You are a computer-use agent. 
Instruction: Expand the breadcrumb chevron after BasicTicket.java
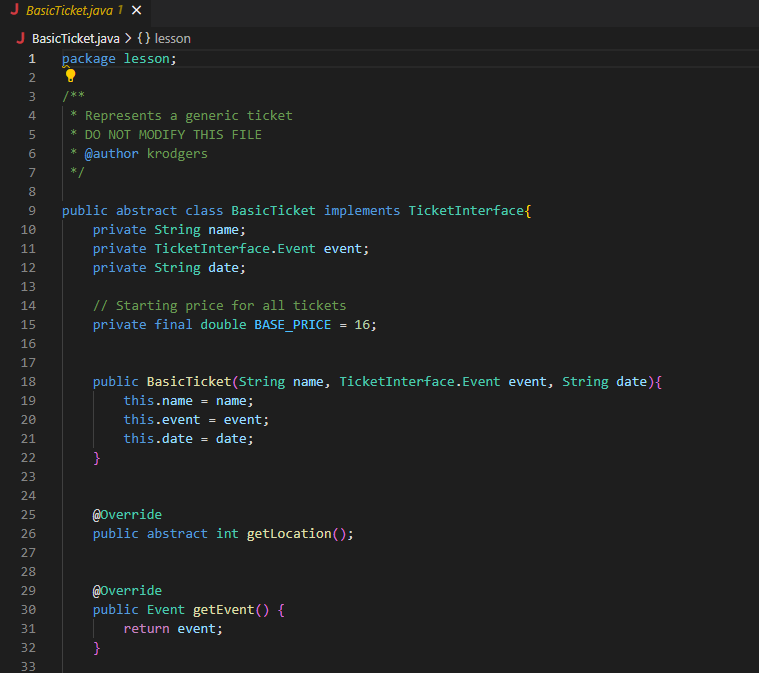tap(128, 38)
